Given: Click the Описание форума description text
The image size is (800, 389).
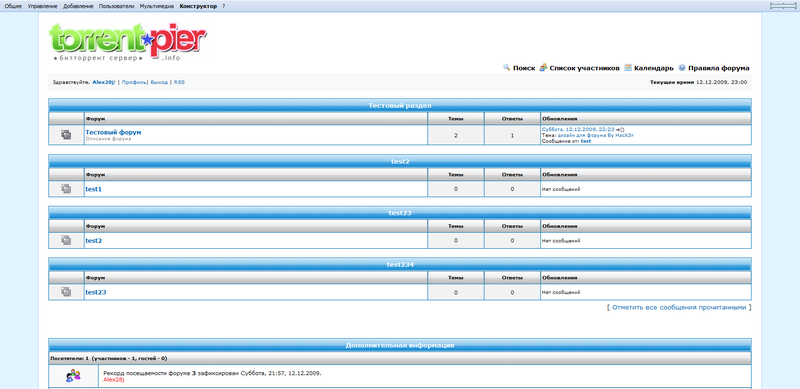Looking at the screenshot, I should (108, 139).
